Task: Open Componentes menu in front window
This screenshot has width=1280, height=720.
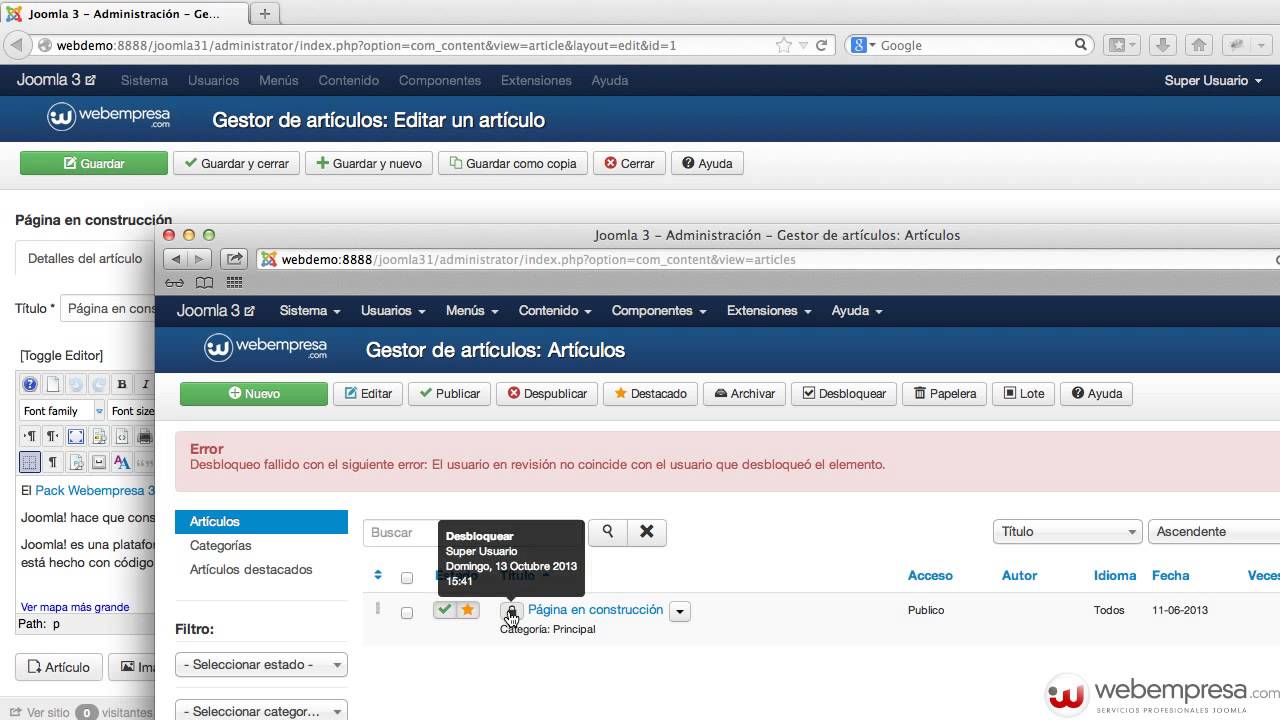Action: (x=659, y=311)
